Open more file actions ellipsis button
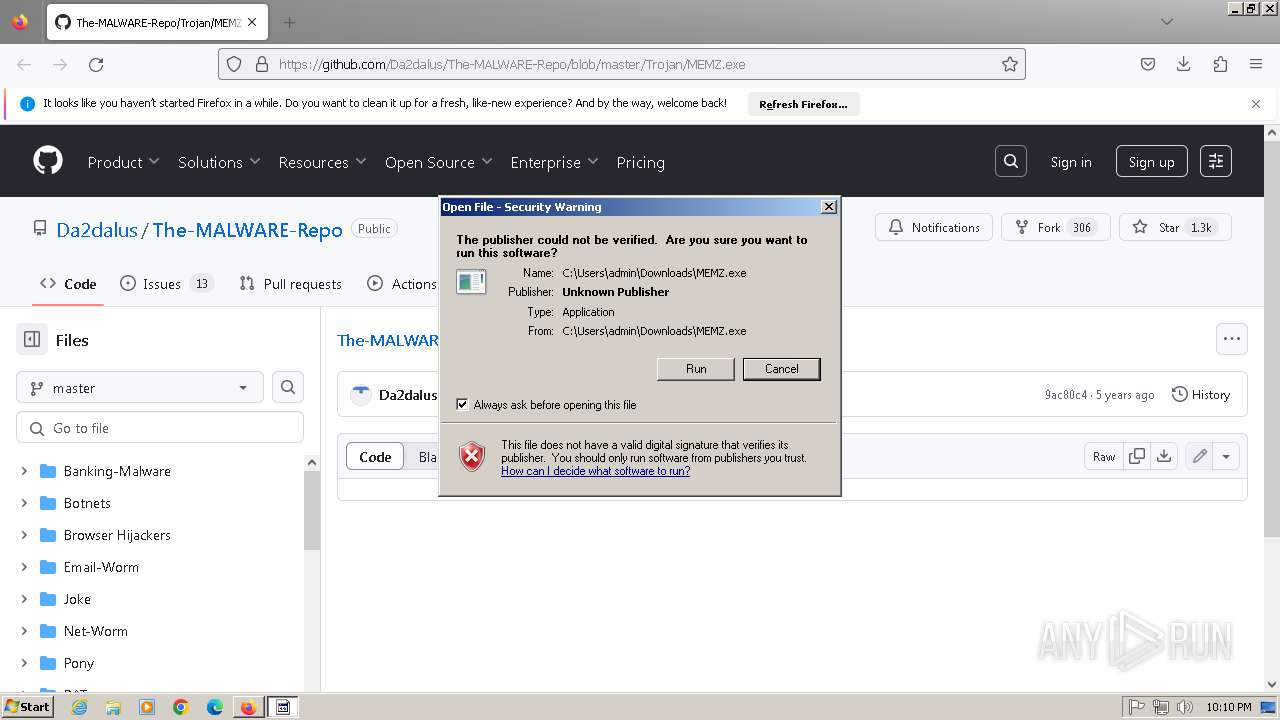The width and height of the screenshot is (1280, 720). coord(1232,339)
